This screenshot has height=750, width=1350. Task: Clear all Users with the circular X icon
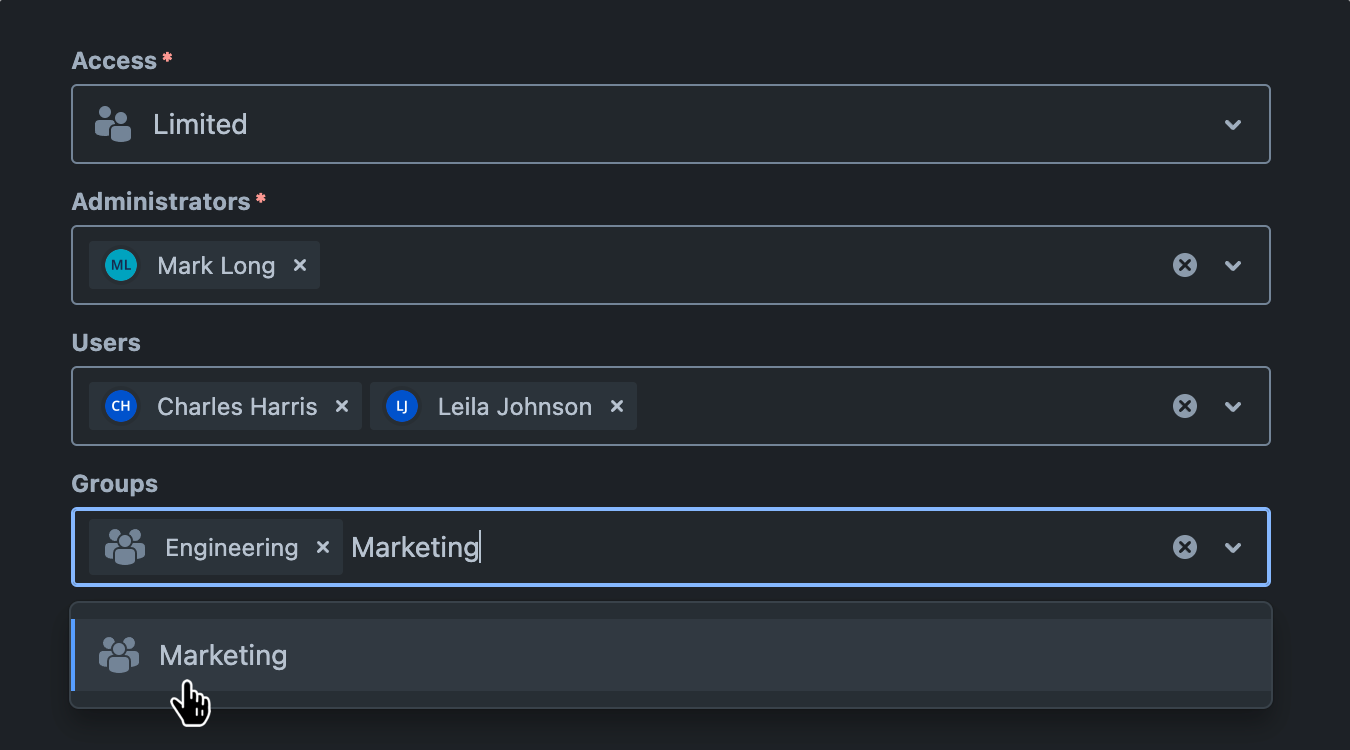tap(1185, 406)
